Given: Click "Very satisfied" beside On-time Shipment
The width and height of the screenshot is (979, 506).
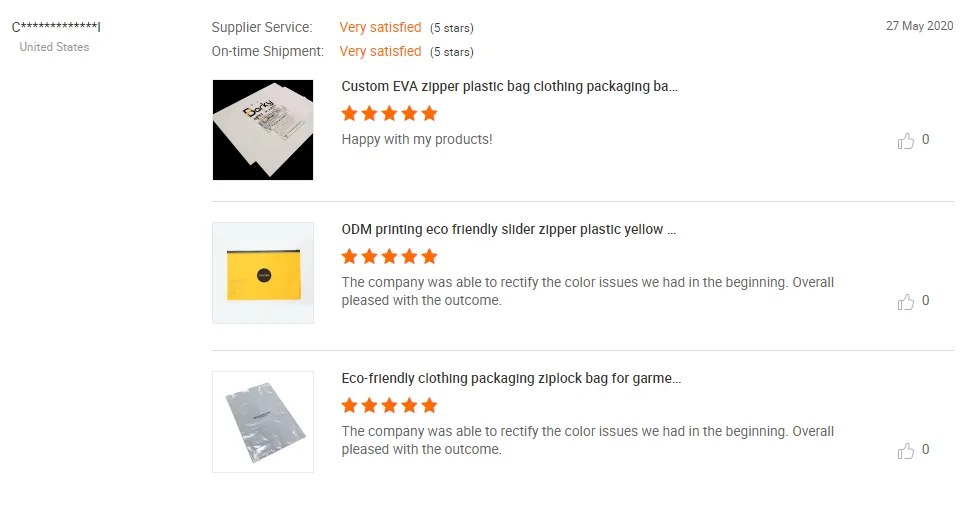Looking at the screenshot, I should (380, 51).
